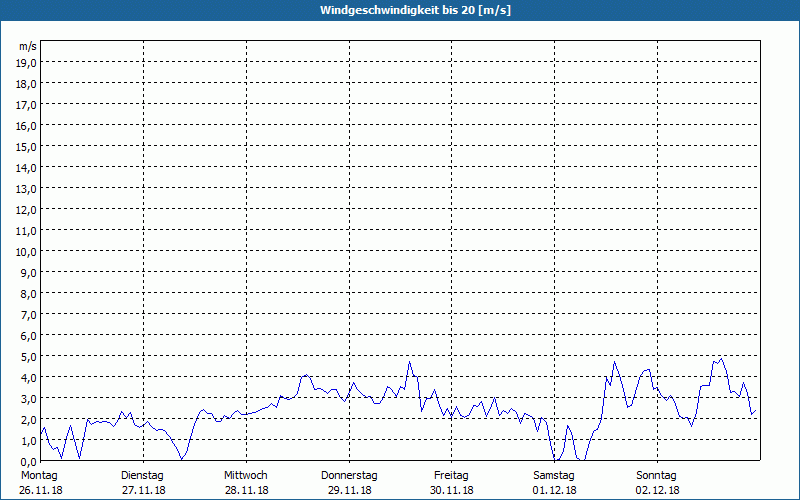Image resolution: width=800 pixels, height=500 pixels.
Task: Click the y-axis value 11,0
Action: [x=26, y=231]
